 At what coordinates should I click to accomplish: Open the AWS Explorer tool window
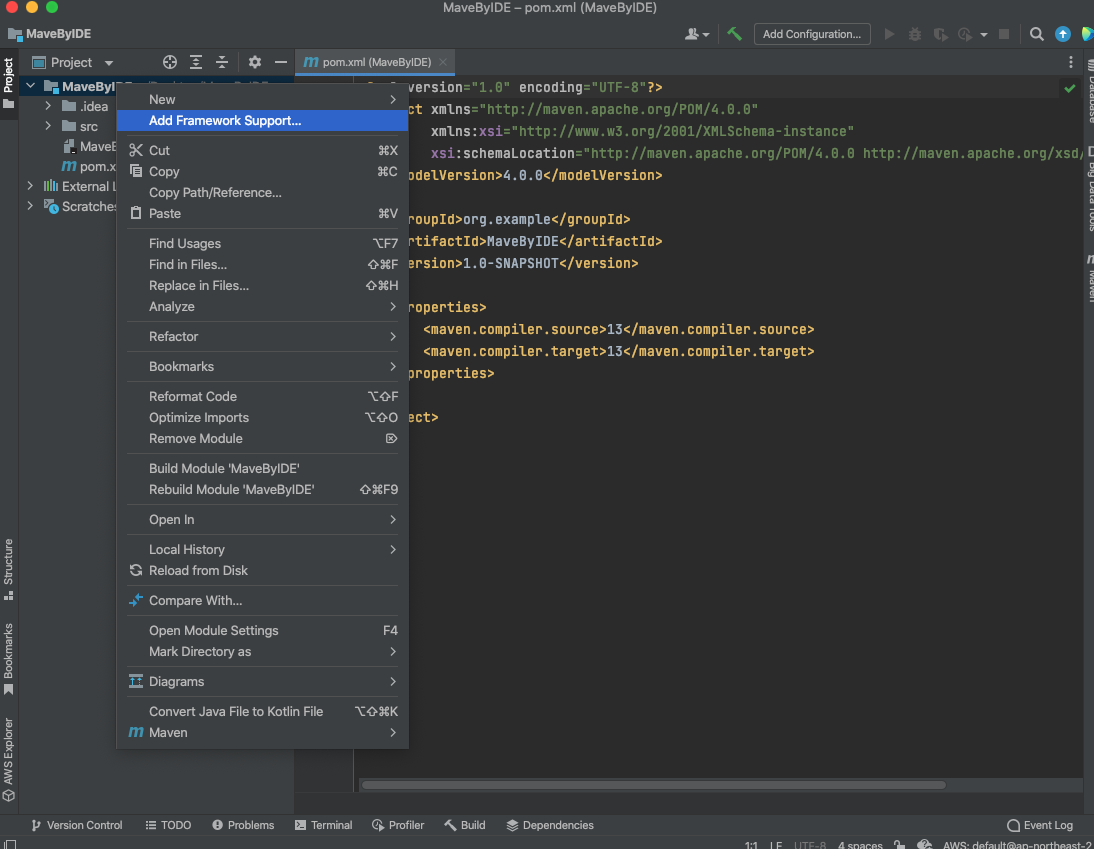[x=8, y=760]
